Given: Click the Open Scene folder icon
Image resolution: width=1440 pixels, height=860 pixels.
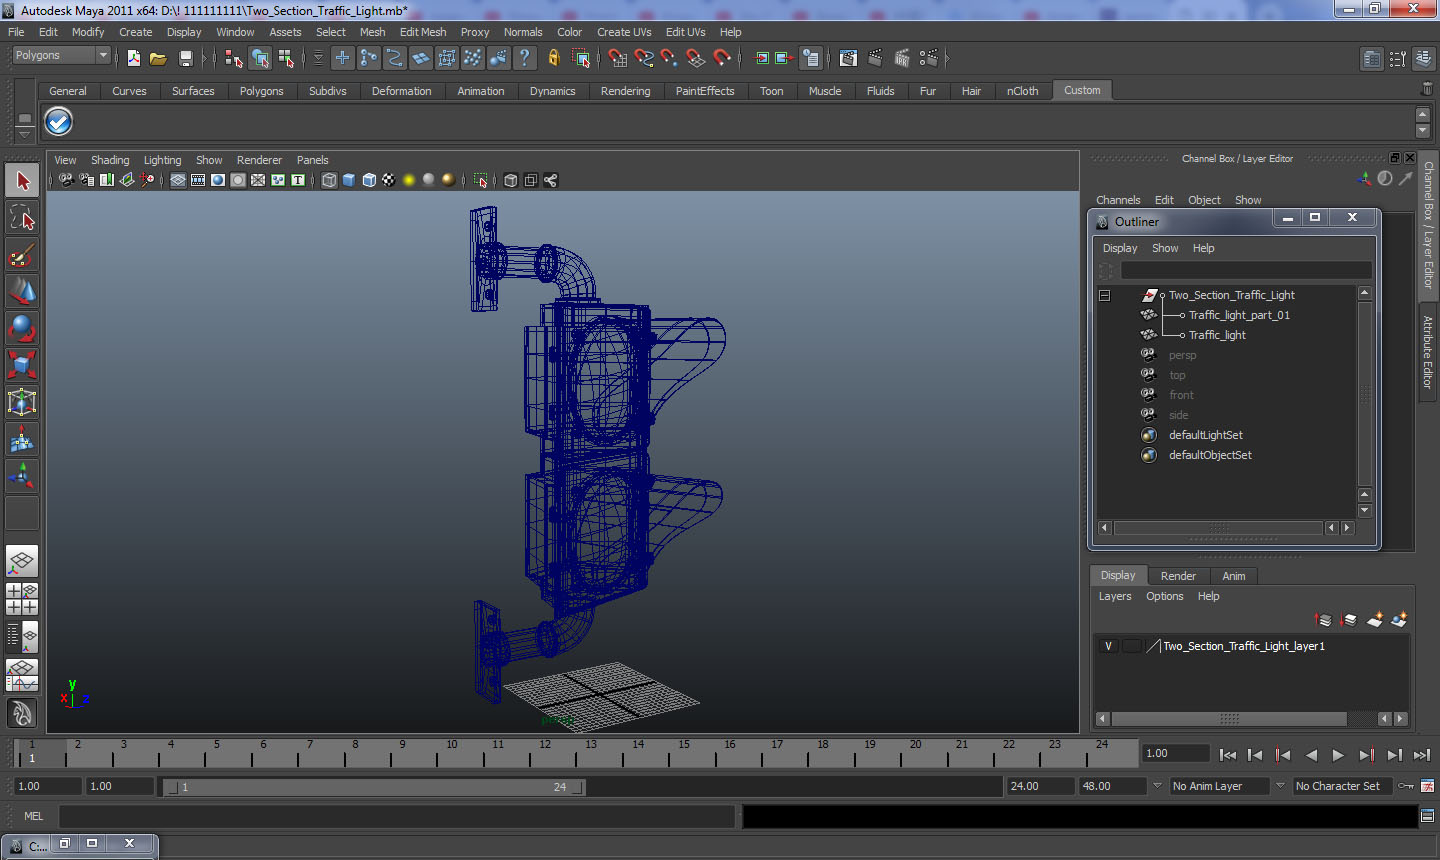Looking at the screenshot, I should (158, 58).
